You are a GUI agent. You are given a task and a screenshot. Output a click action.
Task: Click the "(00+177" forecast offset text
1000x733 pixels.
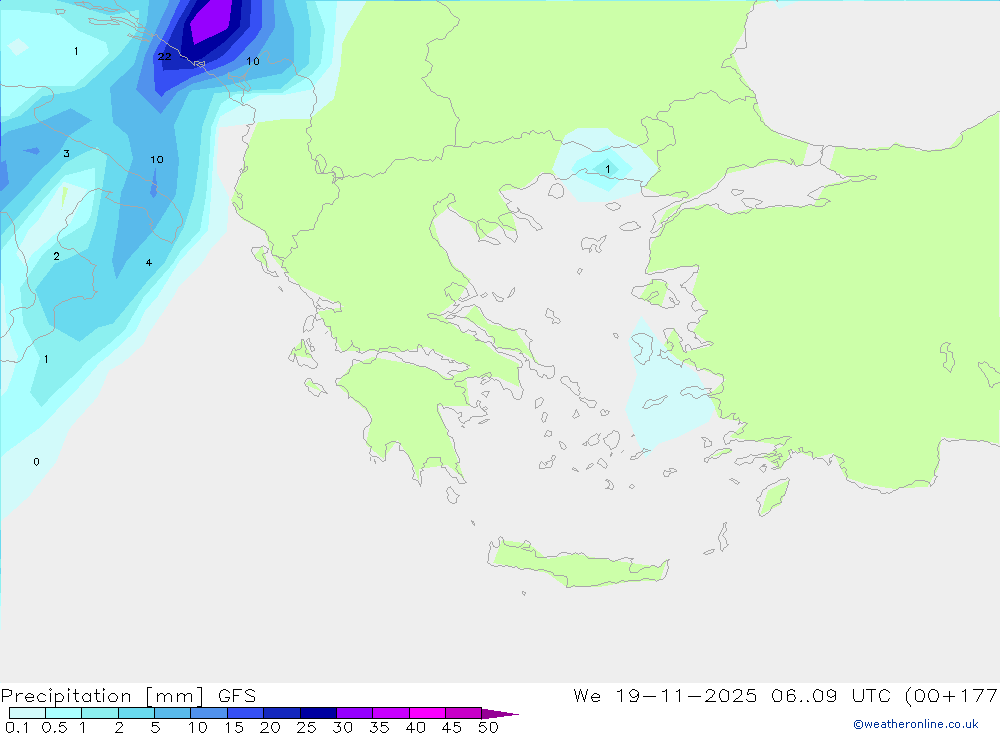click(x=952, y=695)
